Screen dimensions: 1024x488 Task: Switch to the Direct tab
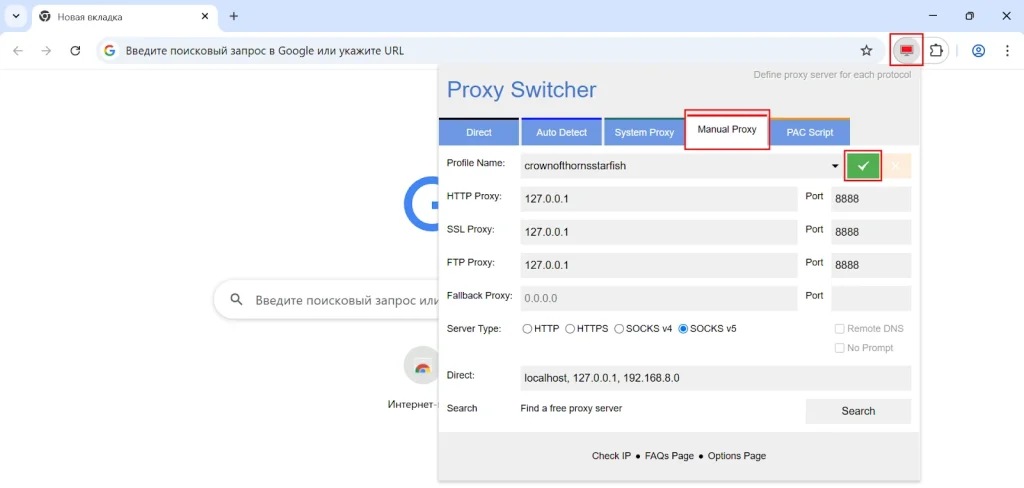tap(479, 132)
